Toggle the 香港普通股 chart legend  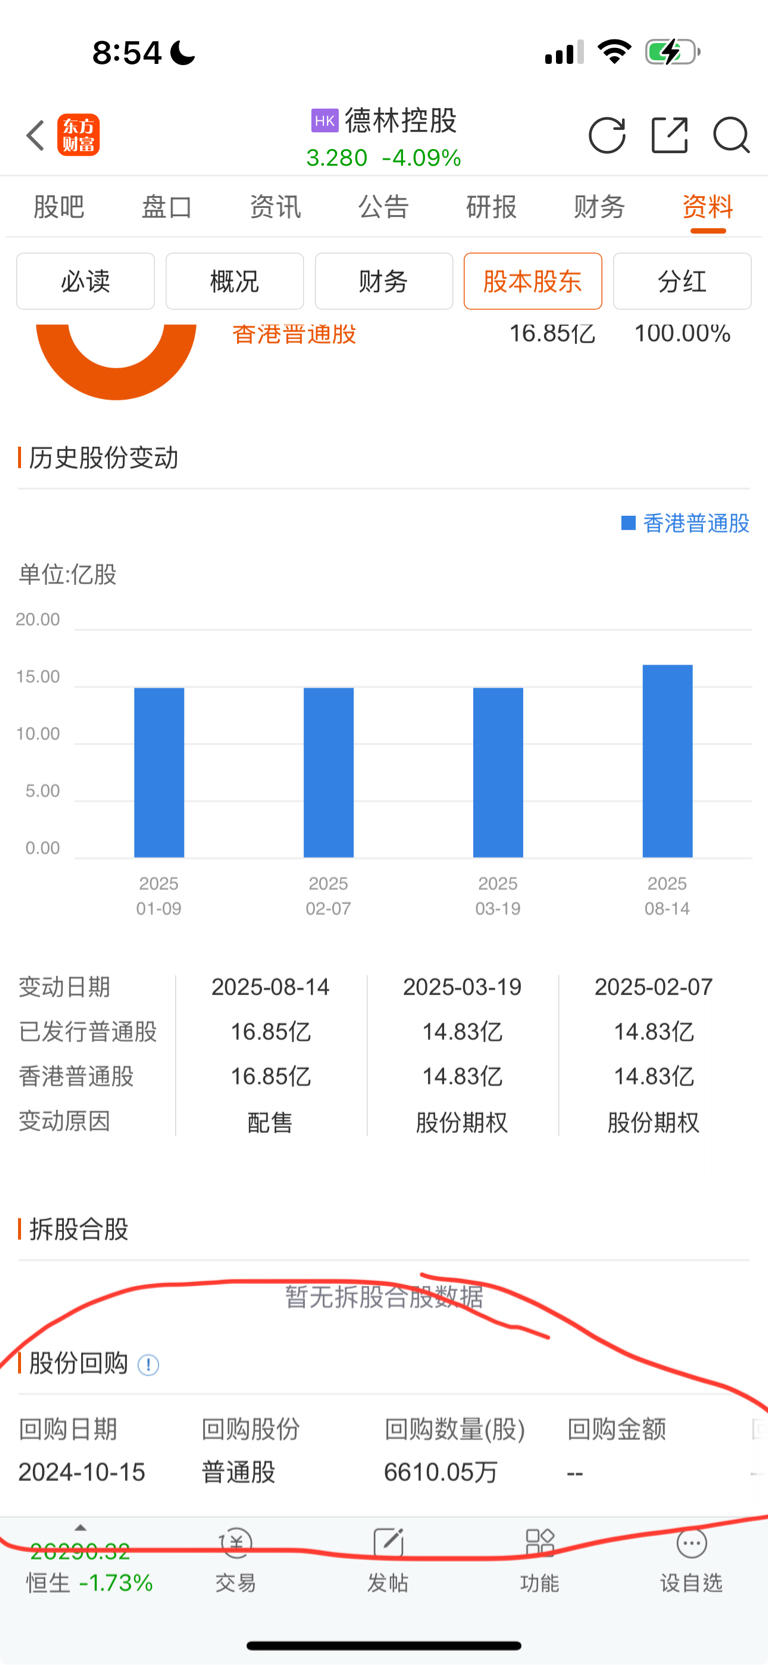(686, 523)
